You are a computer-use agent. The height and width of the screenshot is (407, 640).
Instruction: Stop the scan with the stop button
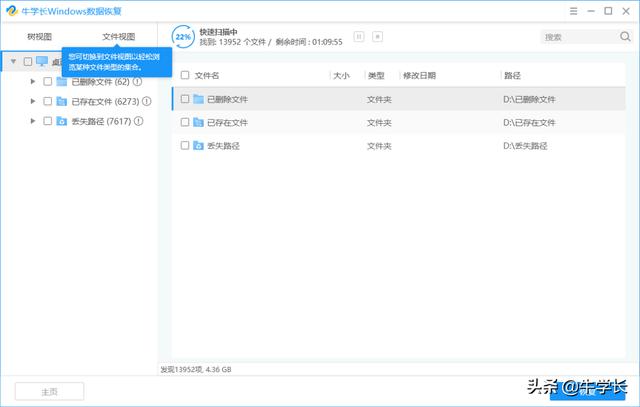click(378, 37)
